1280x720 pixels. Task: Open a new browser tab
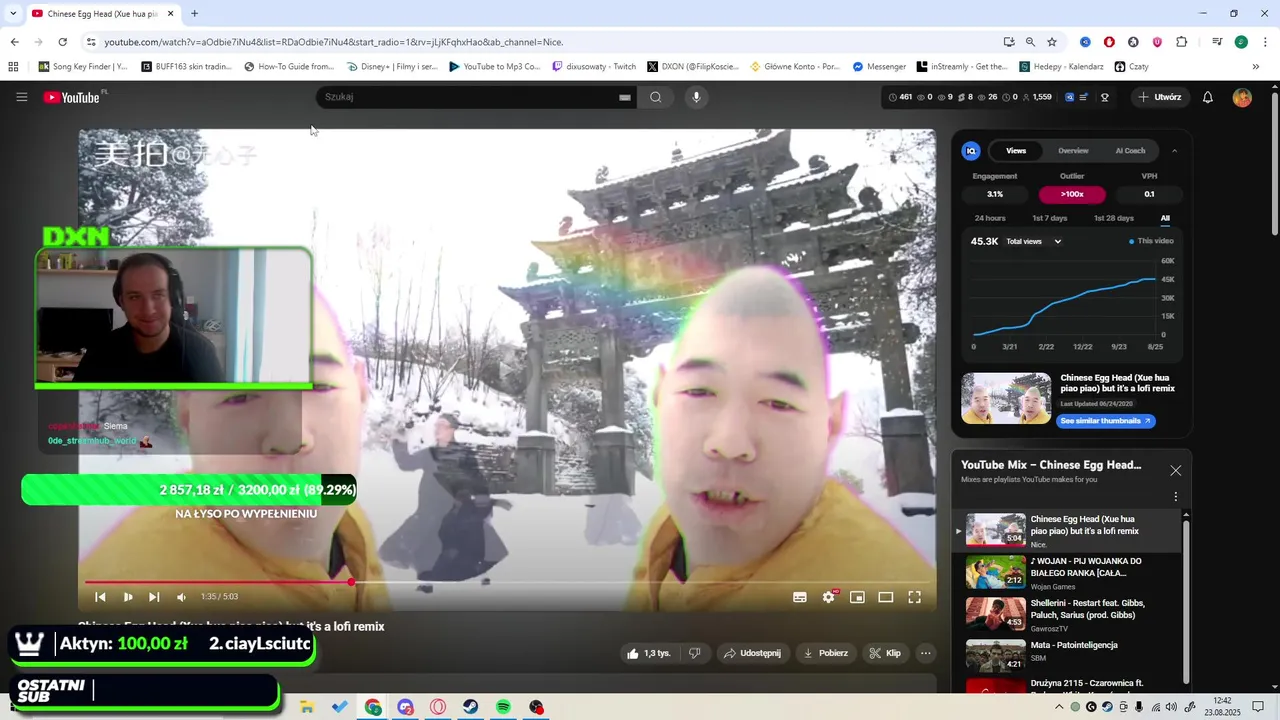[194, 14]
